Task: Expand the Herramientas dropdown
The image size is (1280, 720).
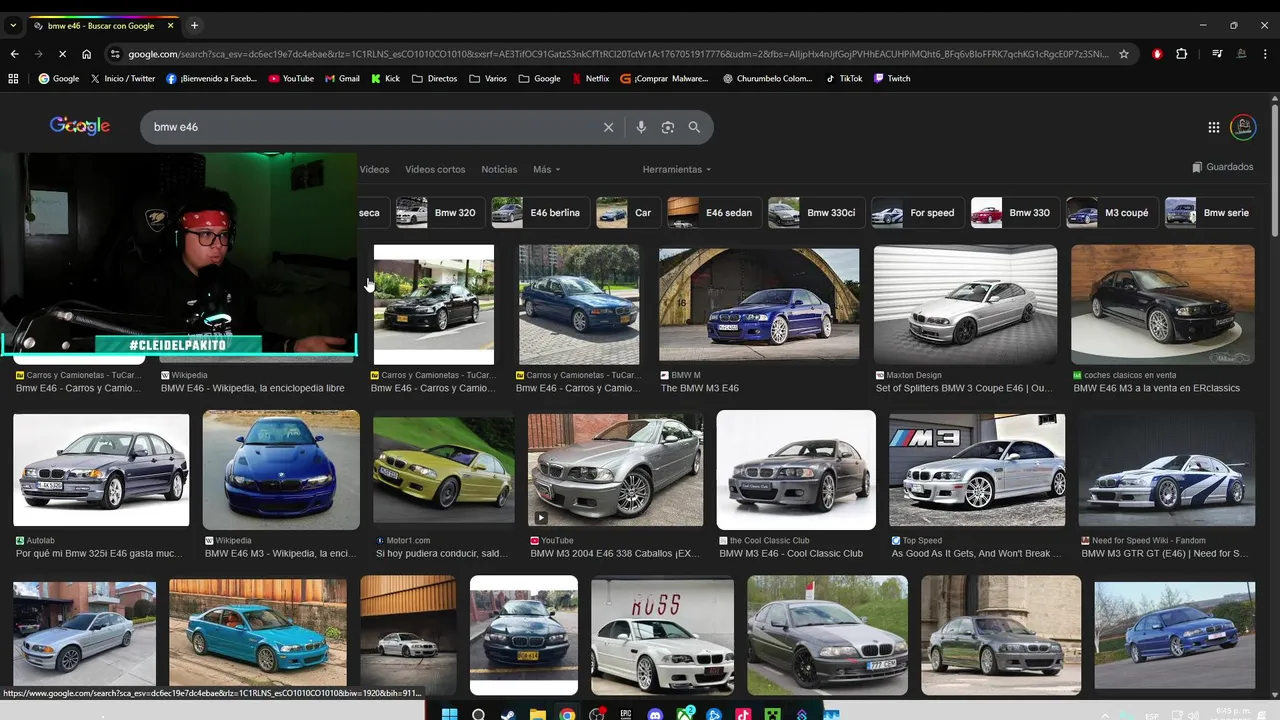Action: (x=677, y=169)
